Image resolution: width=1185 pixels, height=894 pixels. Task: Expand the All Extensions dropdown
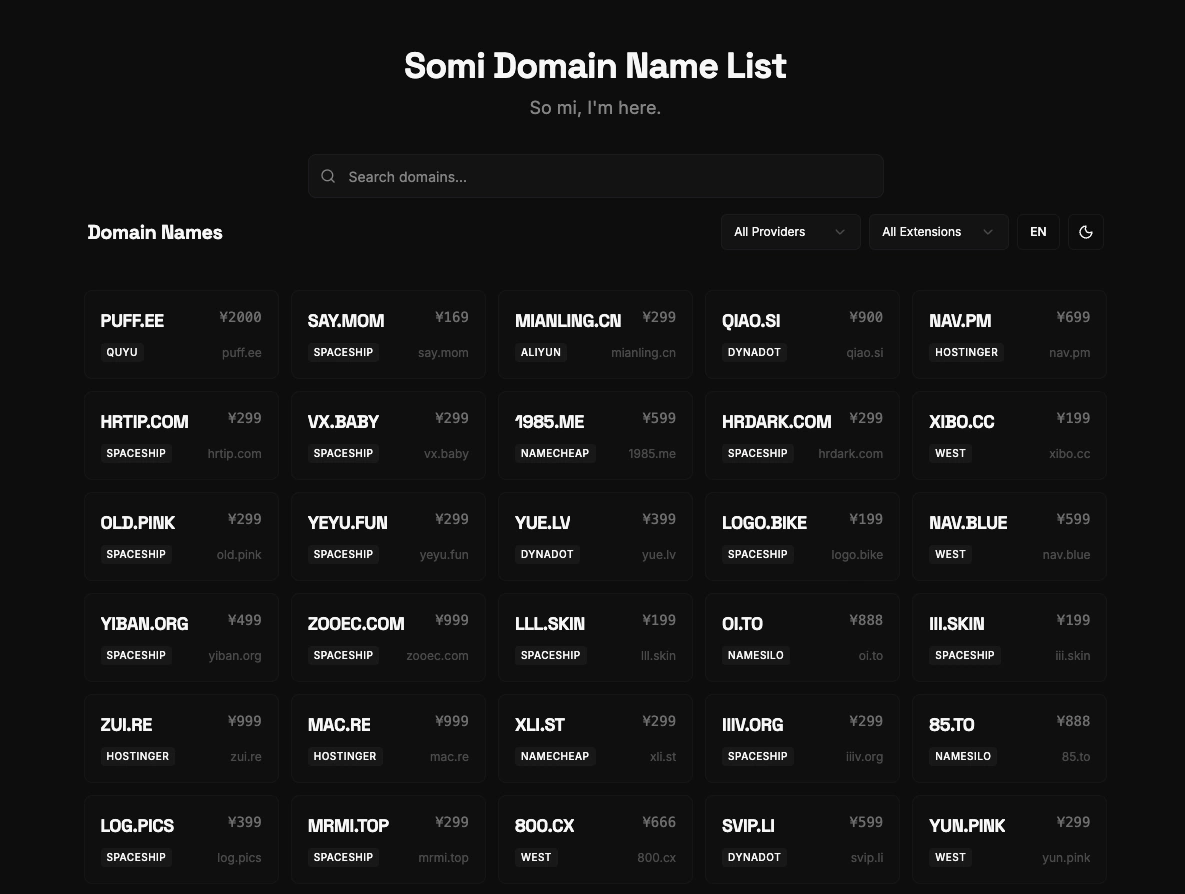[938, 232]
